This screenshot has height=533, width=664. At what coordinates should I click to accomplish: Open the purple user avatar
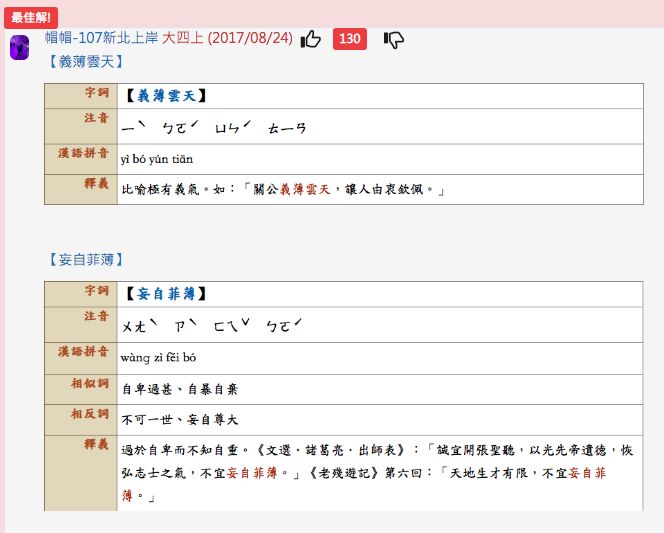(19, 47)
